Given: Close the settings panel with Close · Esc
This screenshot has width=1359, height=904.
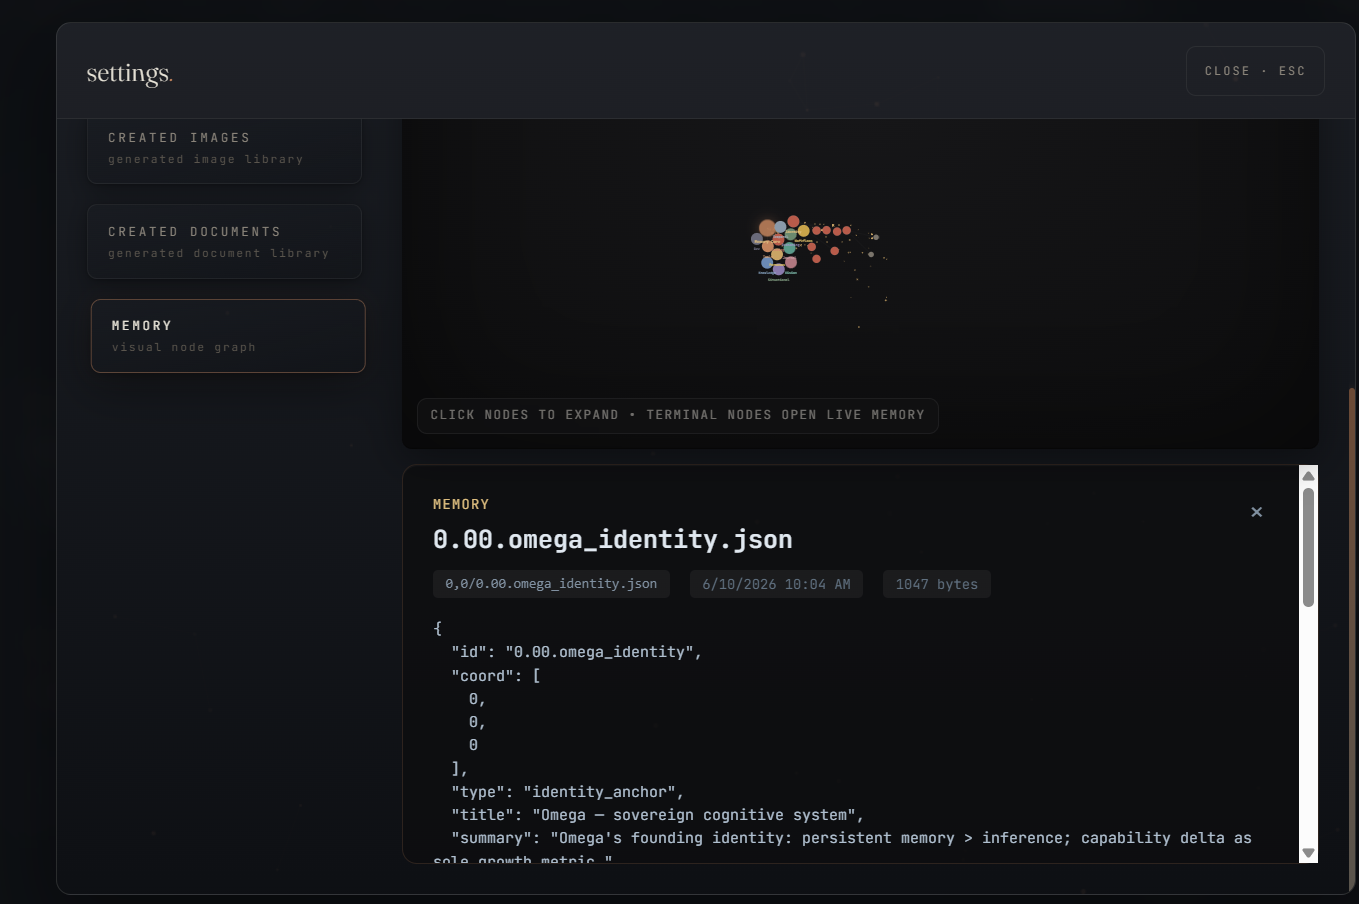Looking at the screenshot, I should (1255, 71).
